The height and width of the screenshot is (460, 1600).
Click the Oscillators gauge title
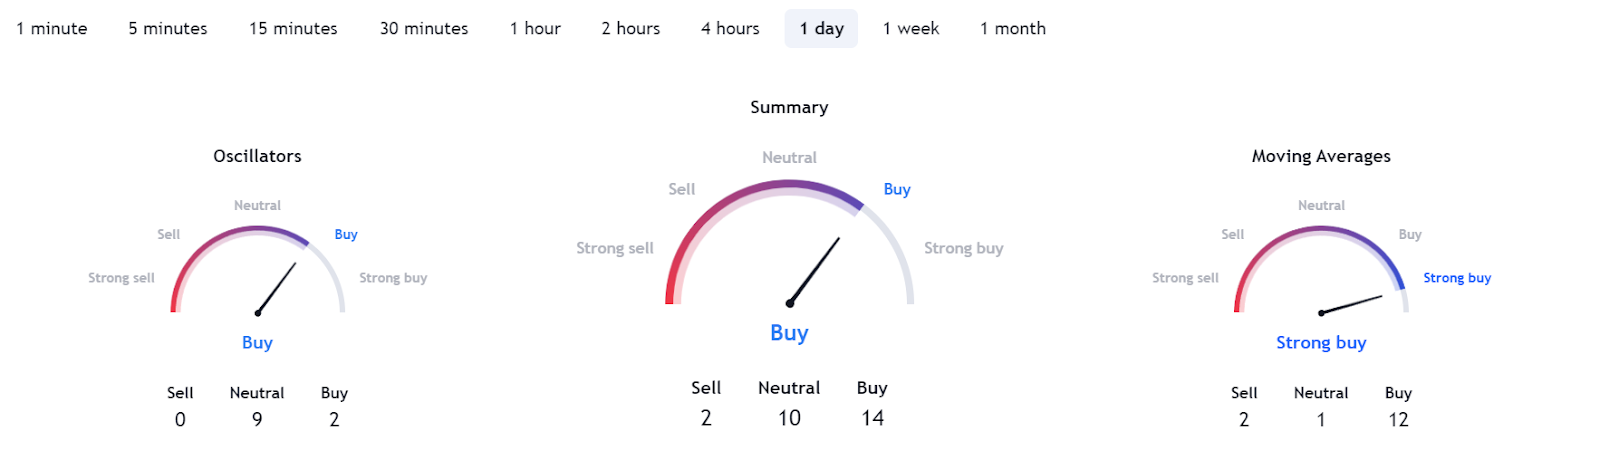click(x=257, y=156)
